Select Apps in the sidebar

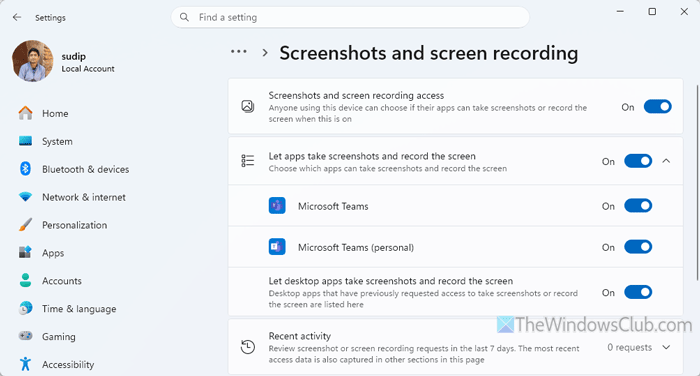tap(53, 253)
